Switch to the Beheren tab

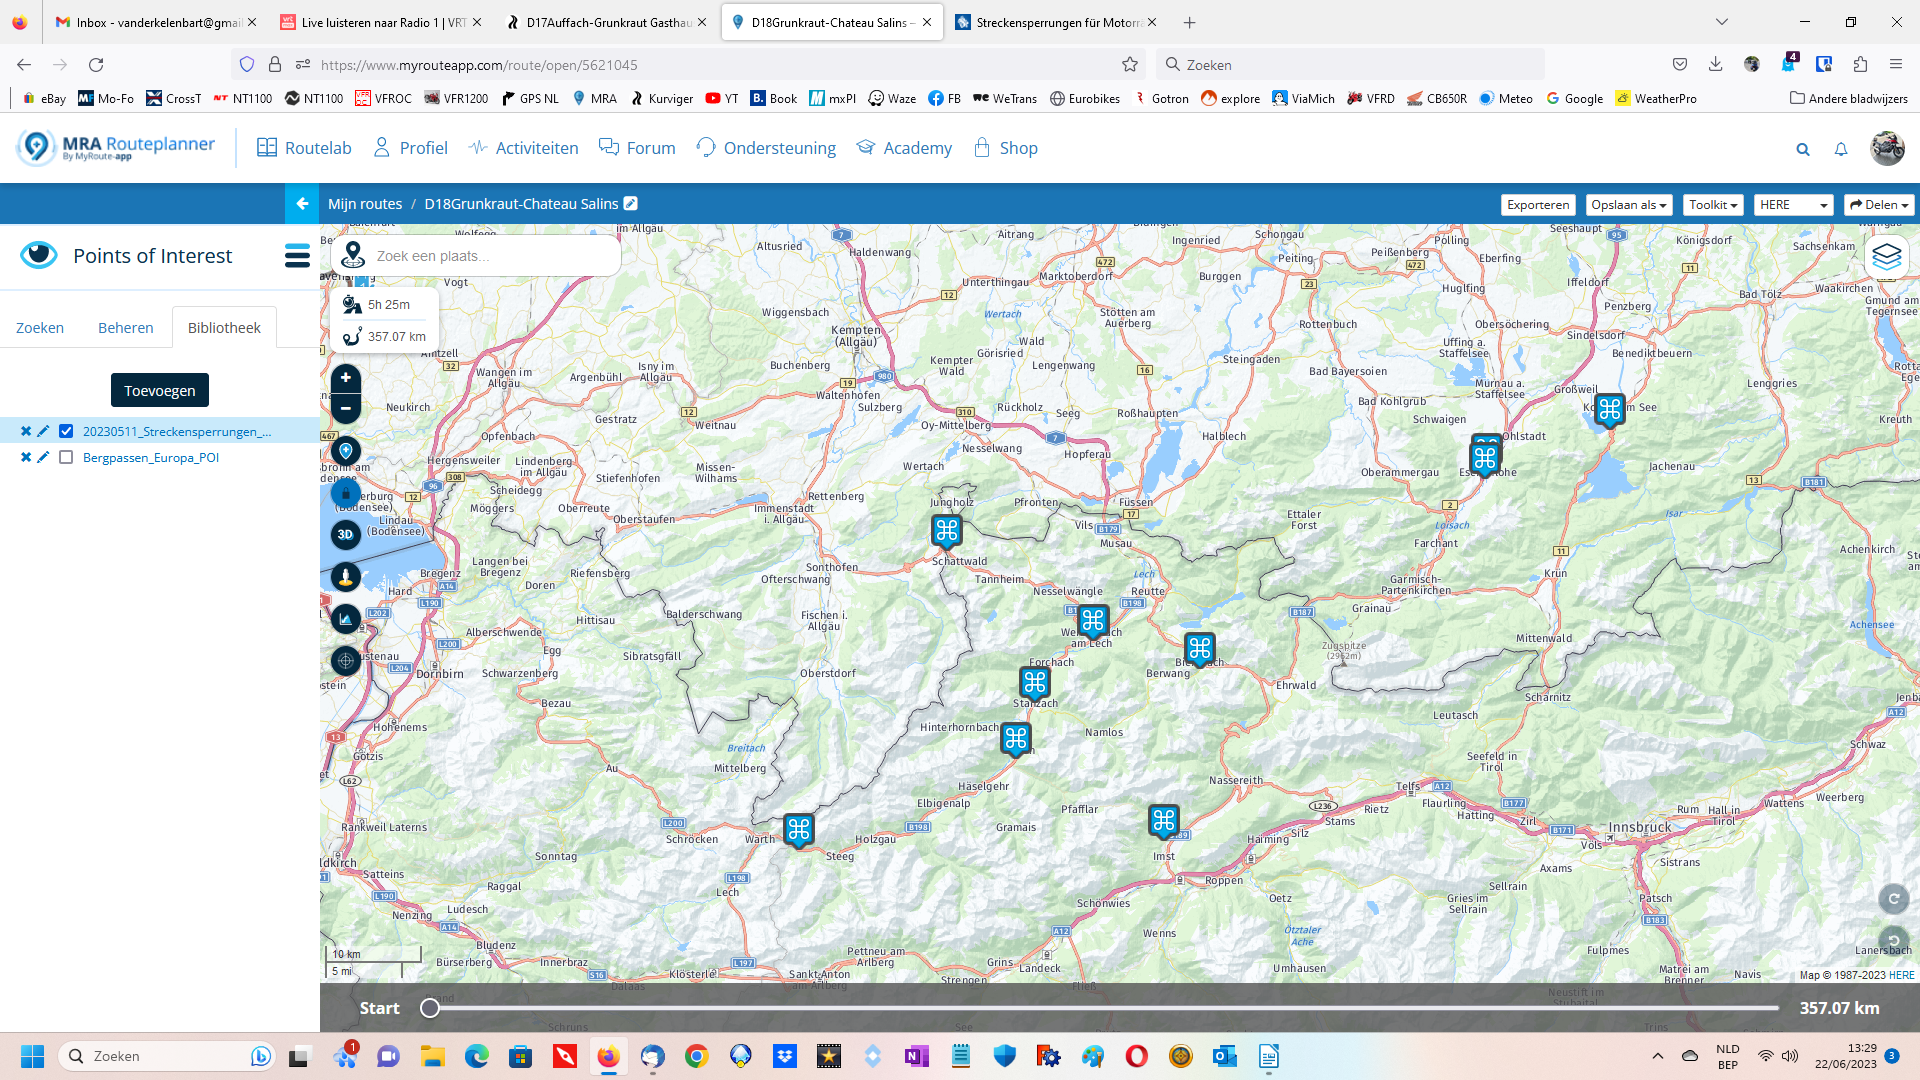[x=126, y=328]
